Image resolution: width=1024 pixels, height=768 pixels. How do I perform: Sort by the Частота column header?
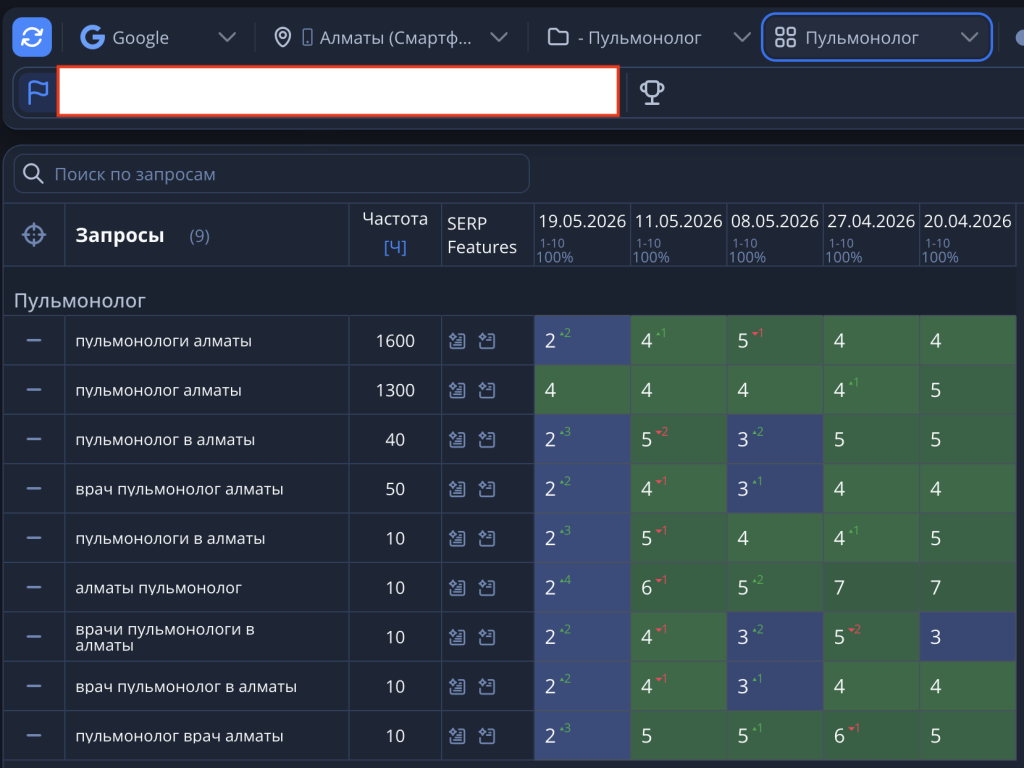pyautogui.click(x=395, y=219)
